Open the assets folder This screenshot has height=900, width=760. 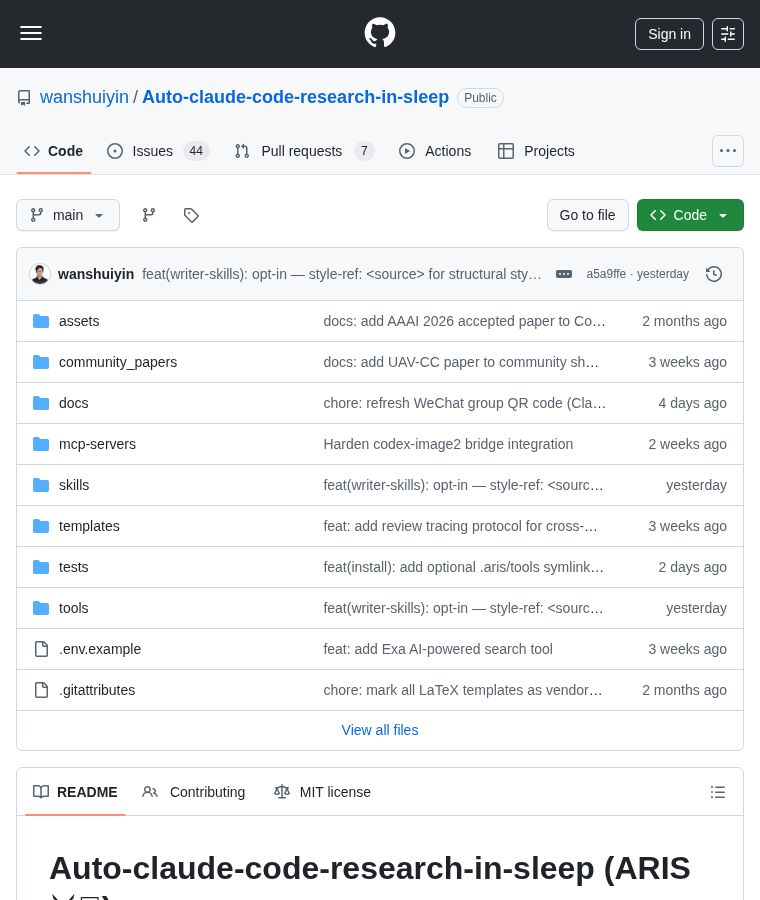click(79, 321)
